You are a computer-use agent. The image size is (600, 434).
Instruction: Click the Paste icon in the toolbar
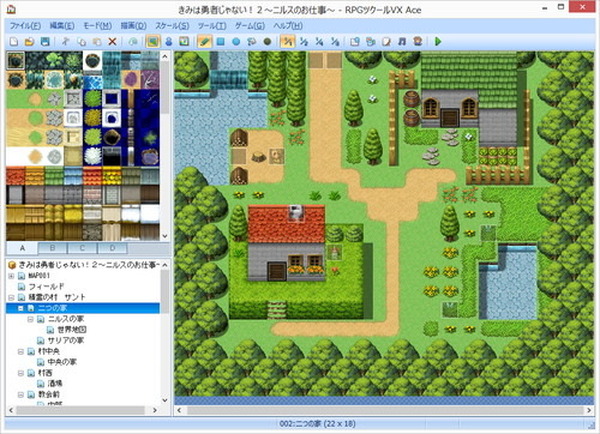tap(97, 41)
